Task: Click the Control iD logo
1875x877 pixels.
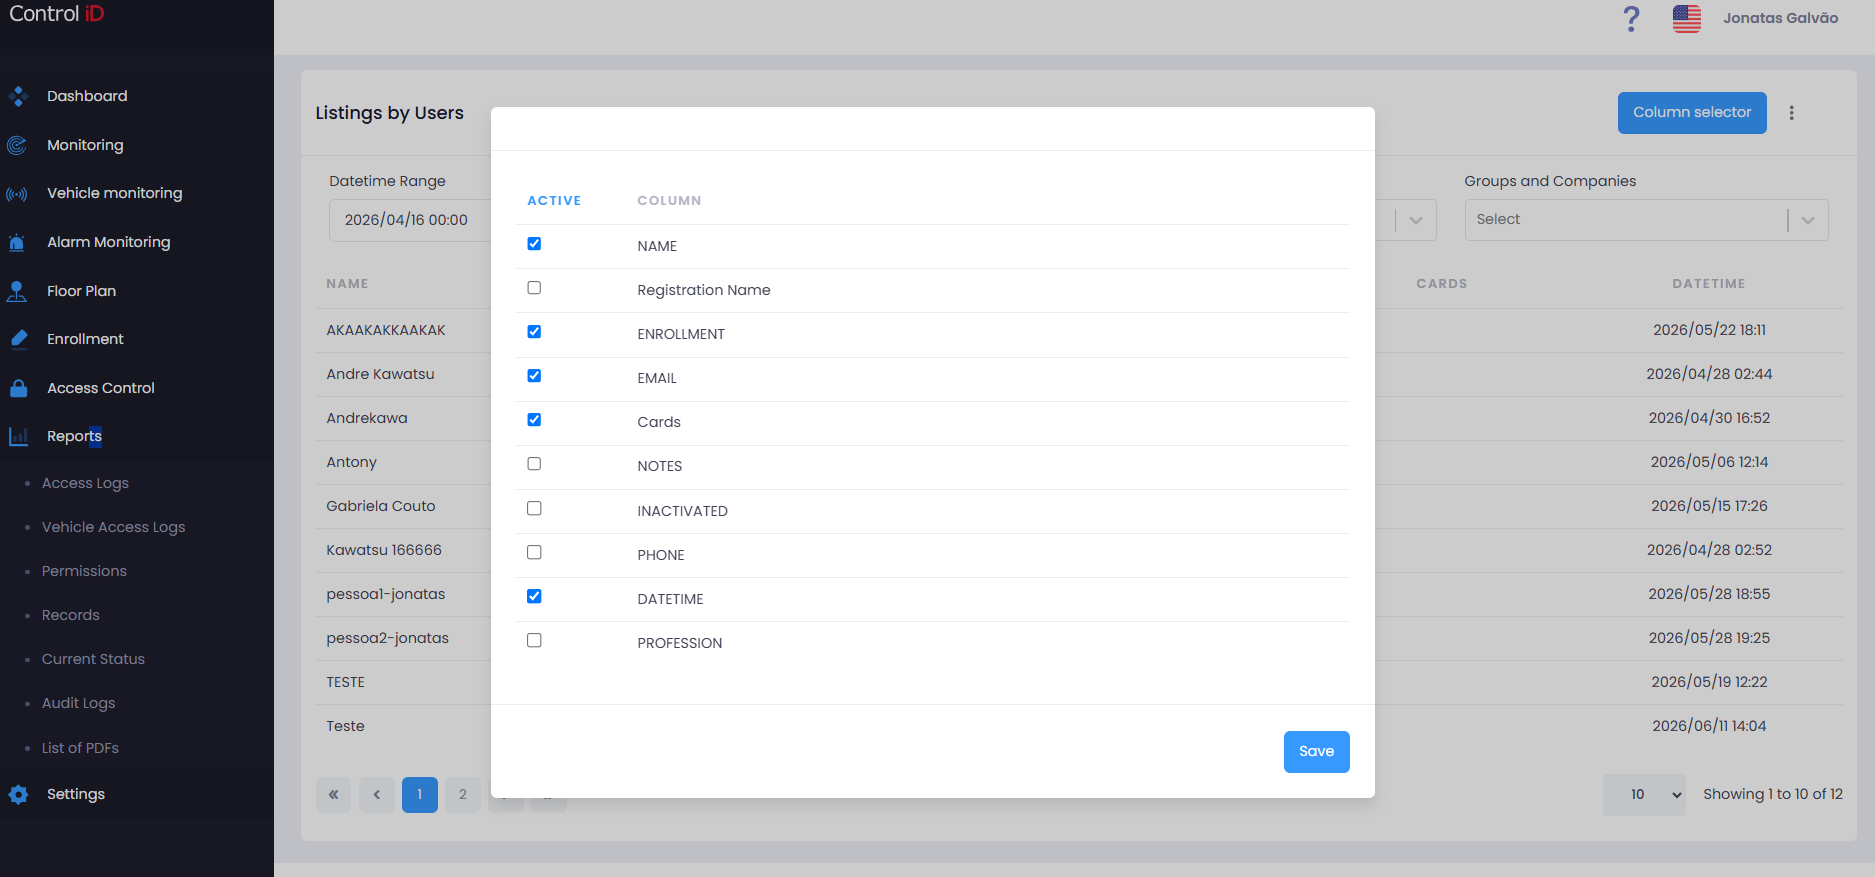Action: point(57,14)
